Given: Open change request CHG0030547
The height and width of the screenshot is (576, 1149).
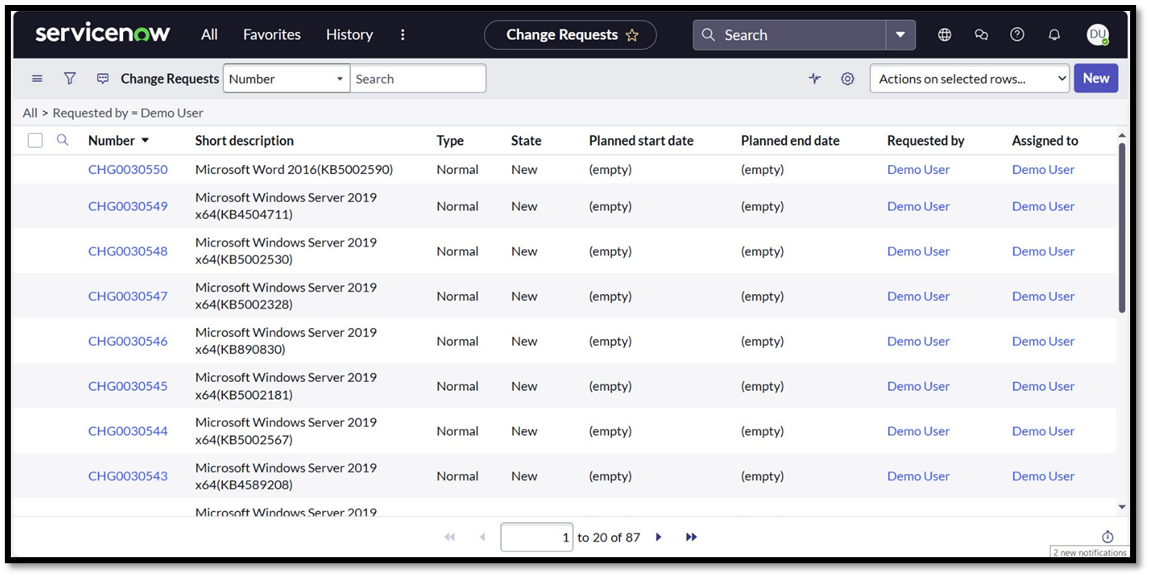Looking at the screenshot, I should point(128,296).
